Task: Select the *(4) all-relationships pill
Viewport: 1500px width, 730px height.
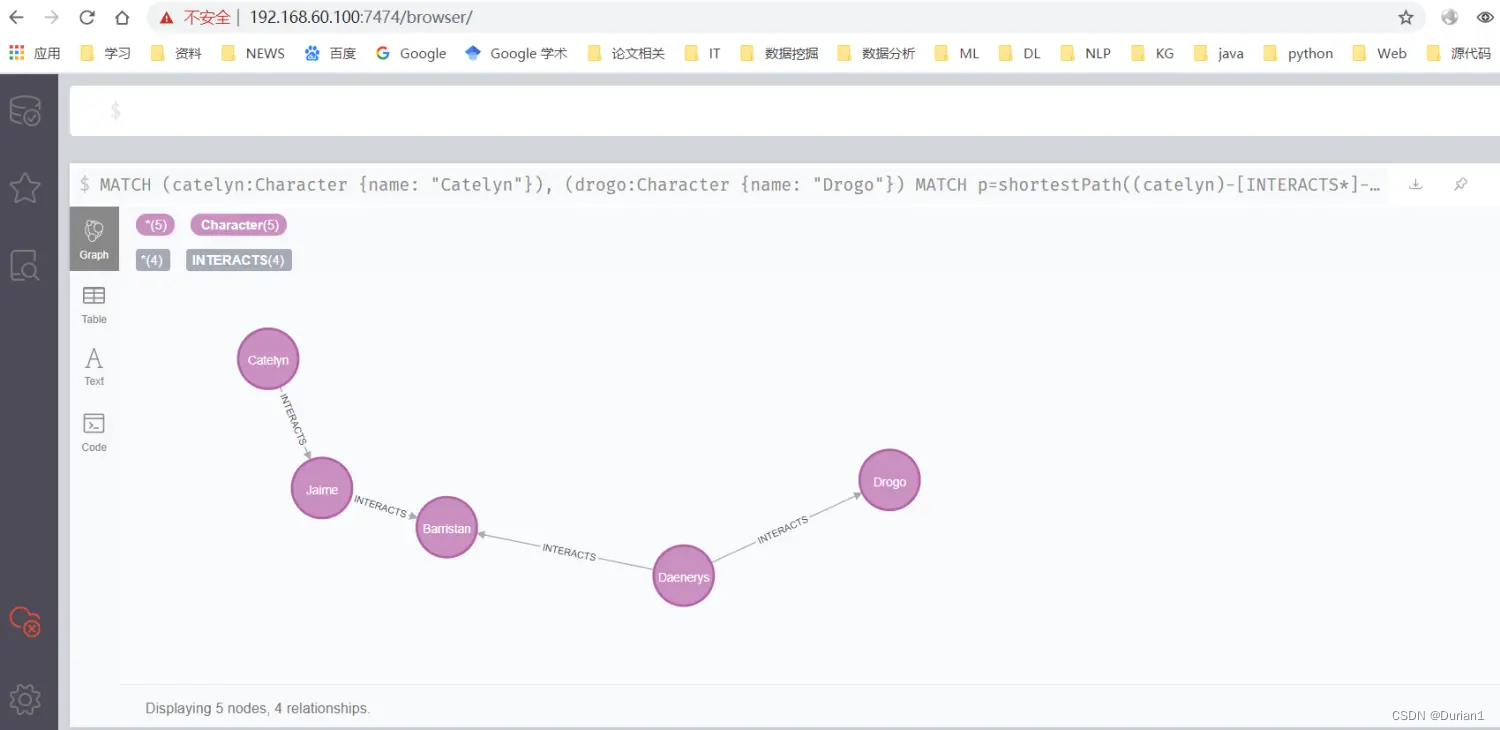Action: pos(153,260)
